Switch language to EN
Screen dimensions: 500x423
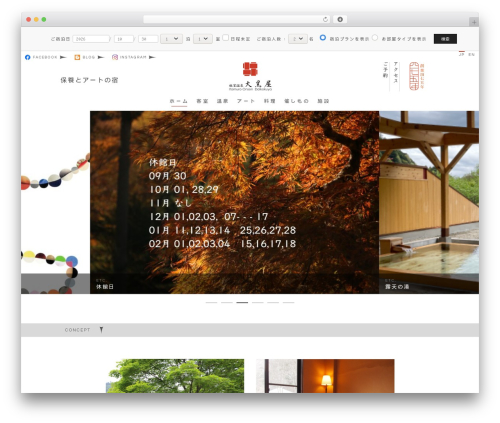coord(471,54)
